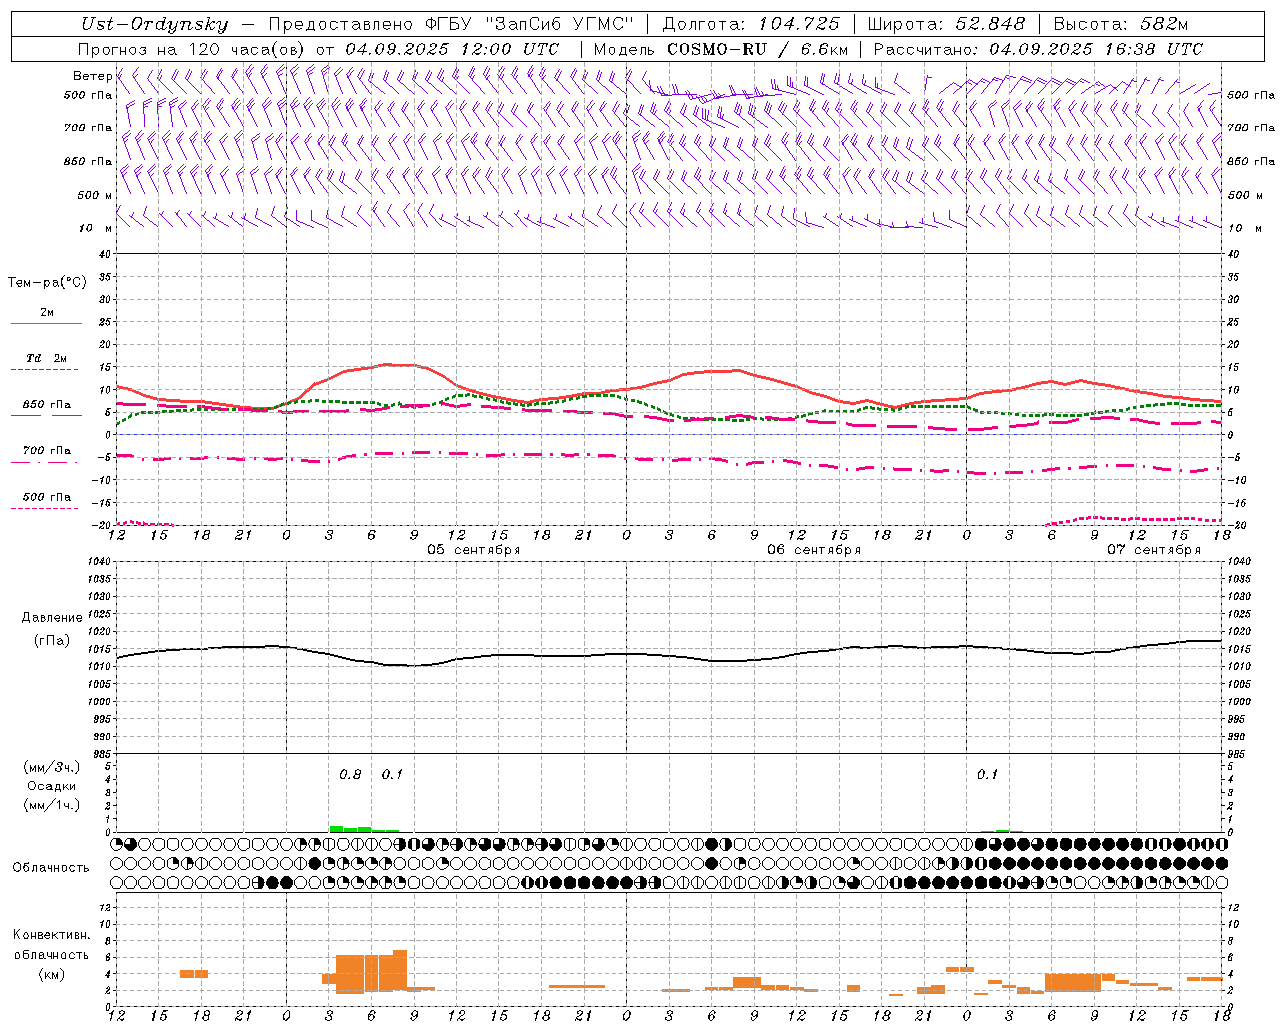Click the Прогноз на 120 часа(ов) text
Image resolution: width=1280 pixels, height=1024 pixels.
point(193,49)
